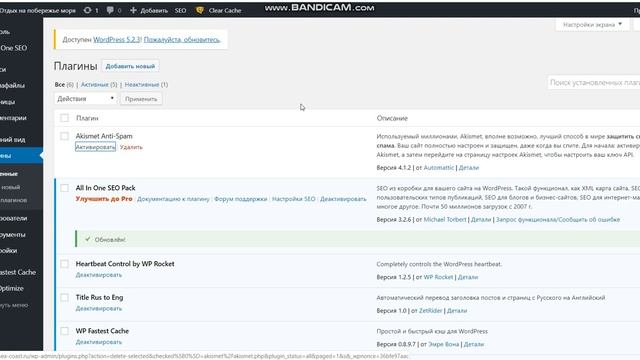Open Детали link for WP Fastest Cache
The image size is (640, 360).
474,344
